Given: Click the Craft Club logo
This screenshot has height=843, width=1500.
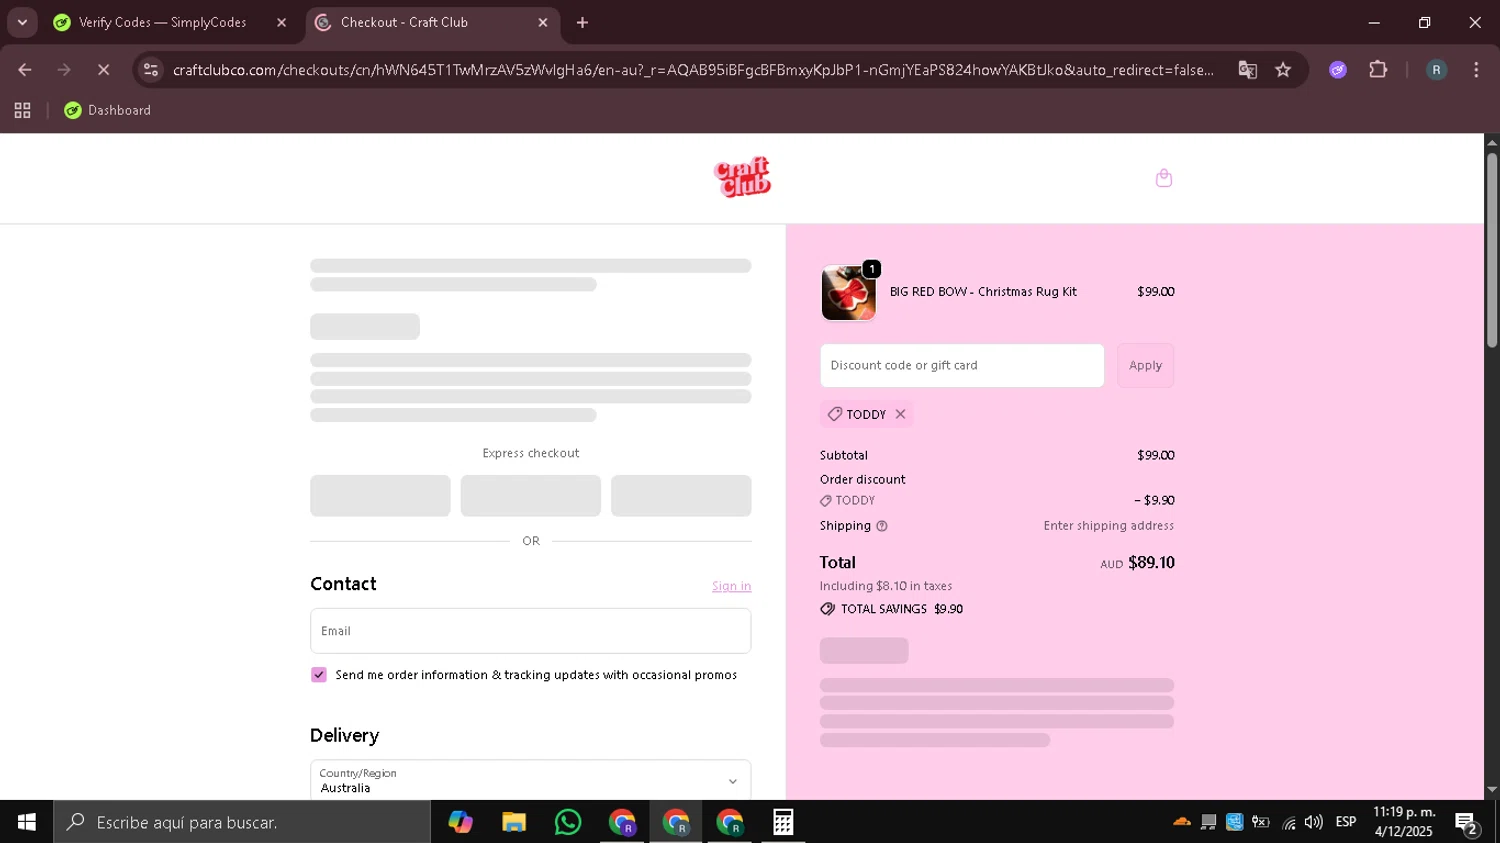Looking at the screenshot, I should click(742, 177).
